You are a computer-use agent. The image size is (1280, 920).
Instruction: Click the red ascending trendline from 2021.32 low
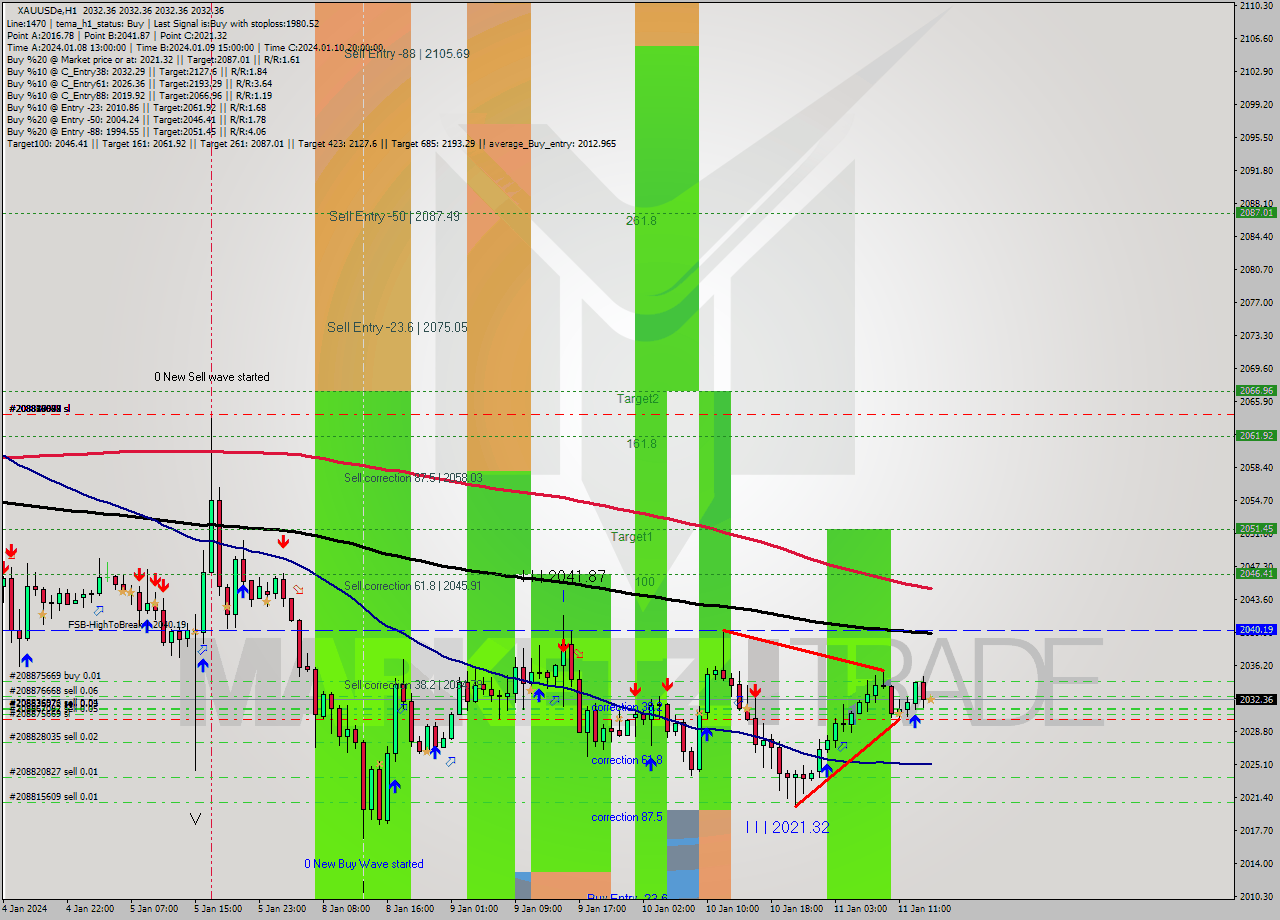point(846,762)
